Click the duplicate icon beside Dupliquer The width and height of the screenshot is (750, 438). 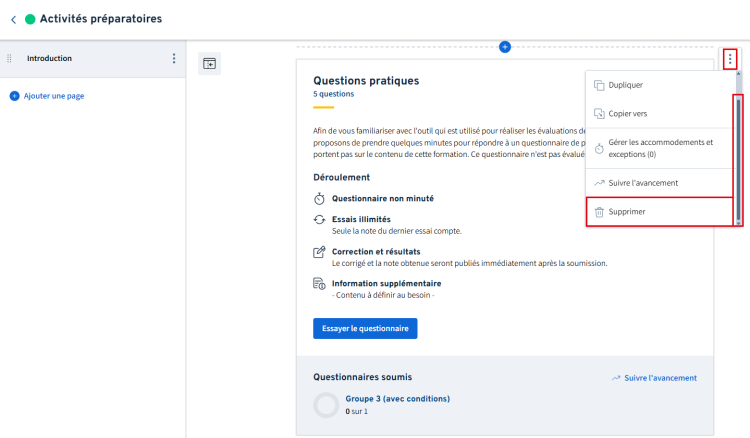(599, 85)
